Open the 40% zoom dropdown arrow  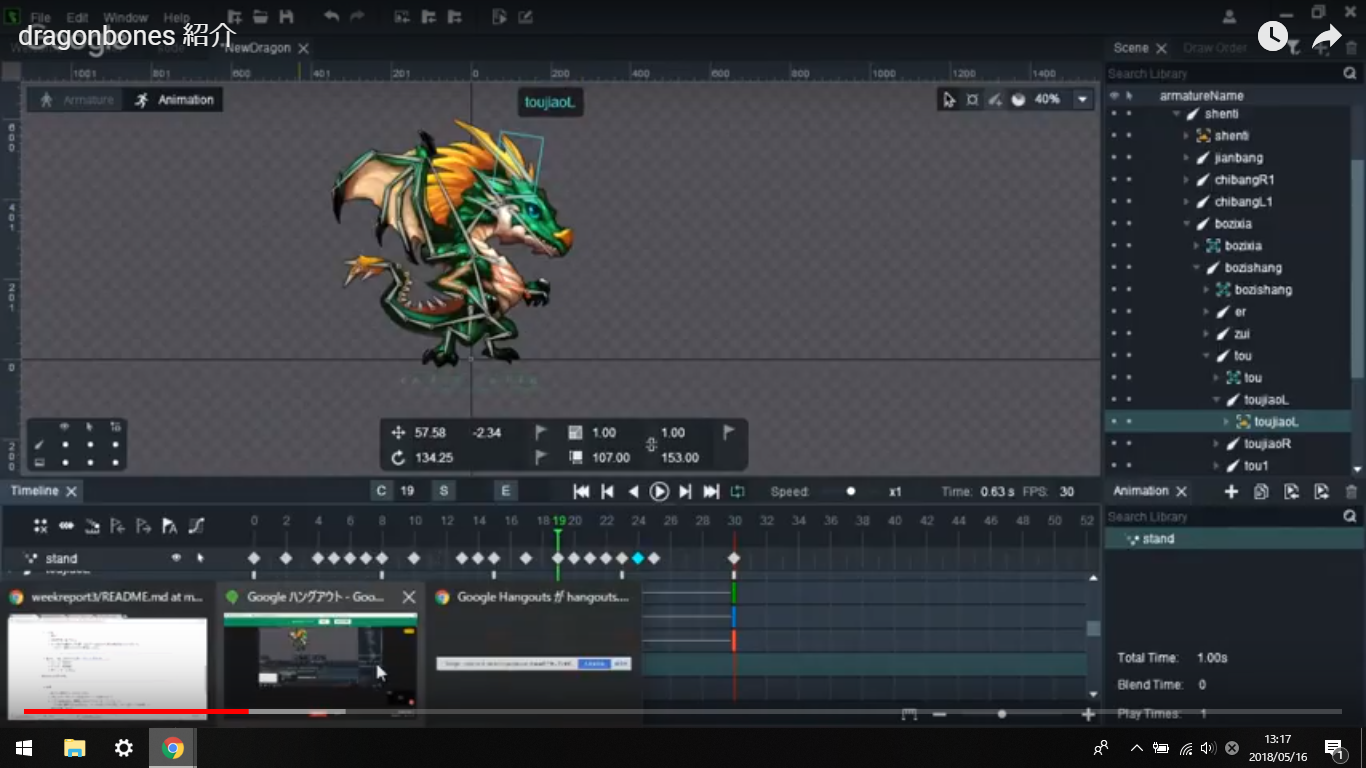(x=1082, y=99)
